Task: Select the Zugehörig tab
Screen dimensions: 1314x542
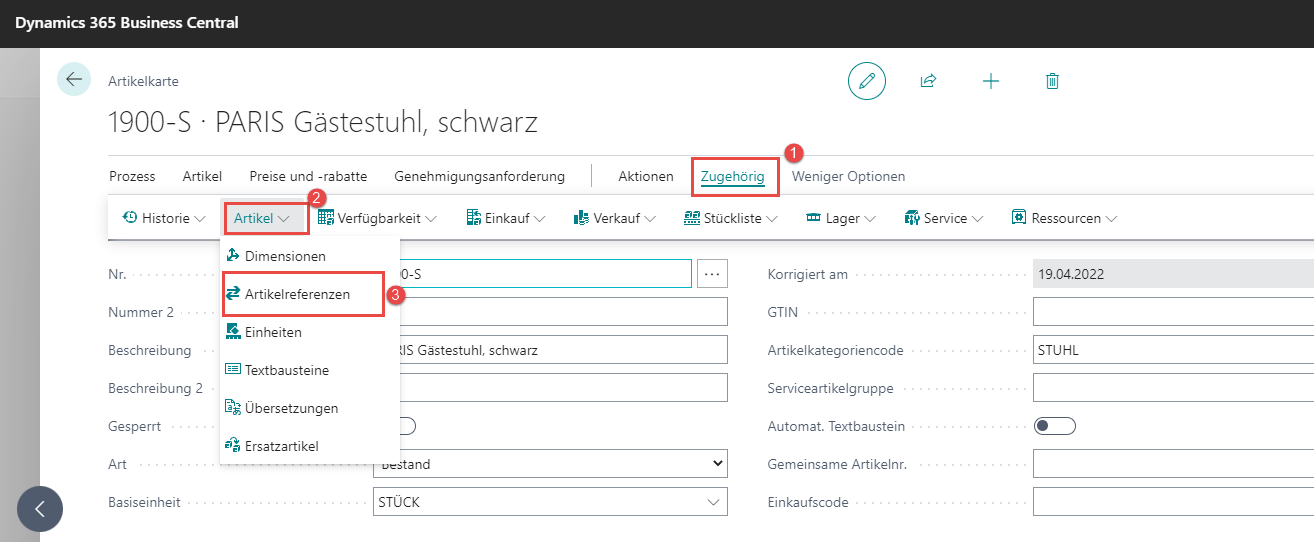Action: [x=733, y=176]
